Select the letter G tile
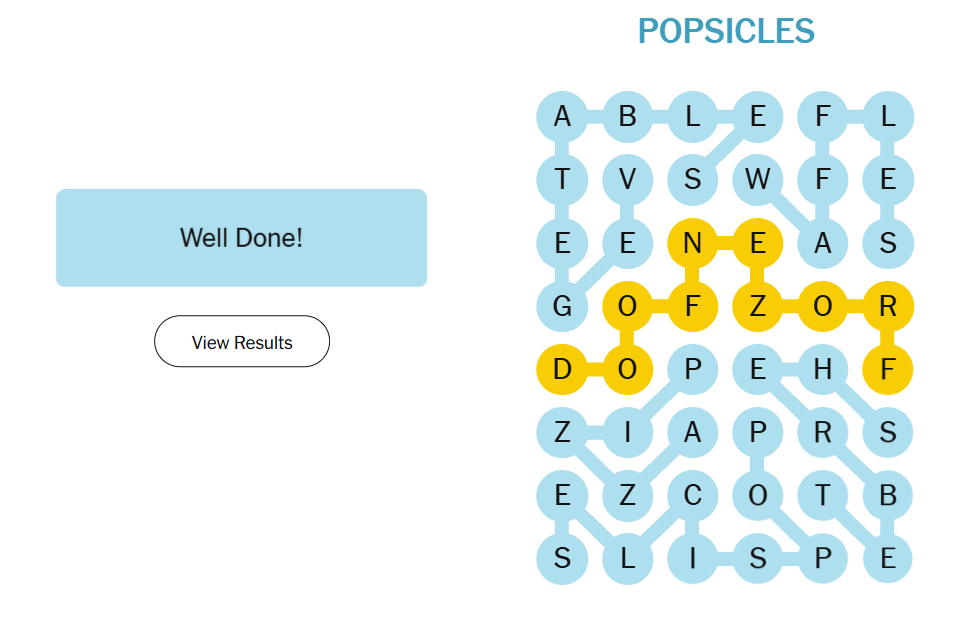 [x=562, y=306]
